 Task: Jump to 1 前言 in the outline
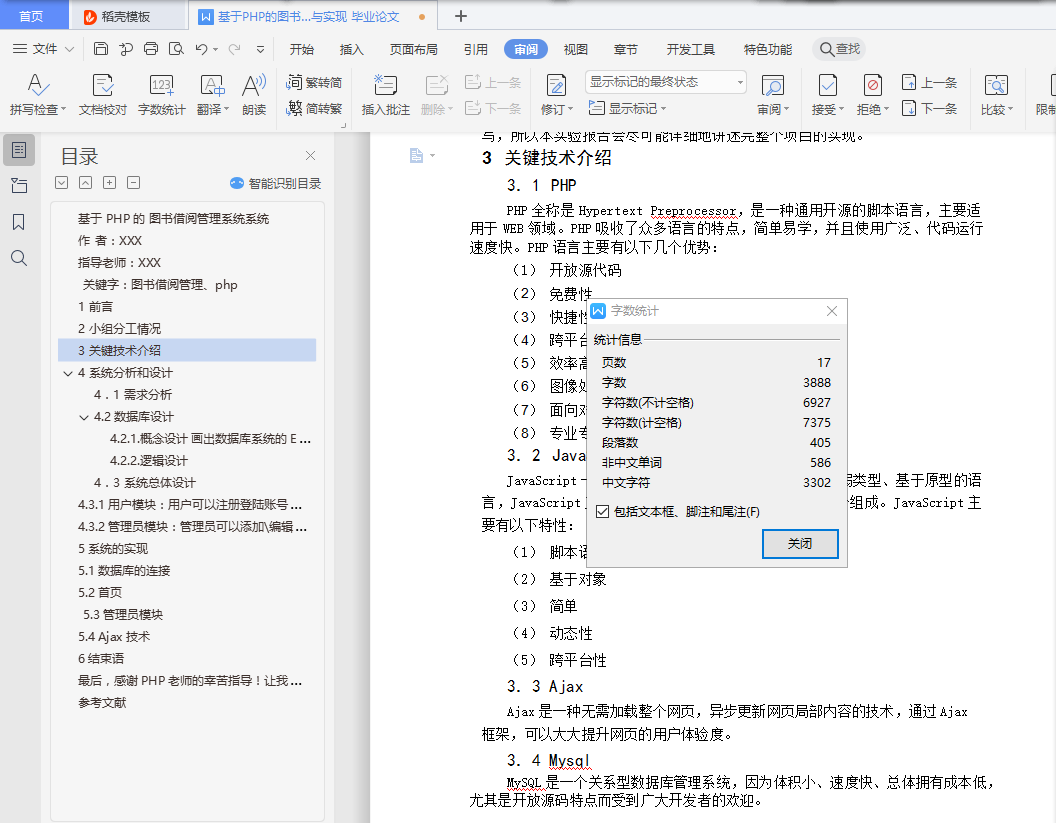pyautogui.click(x=96, y=306)
